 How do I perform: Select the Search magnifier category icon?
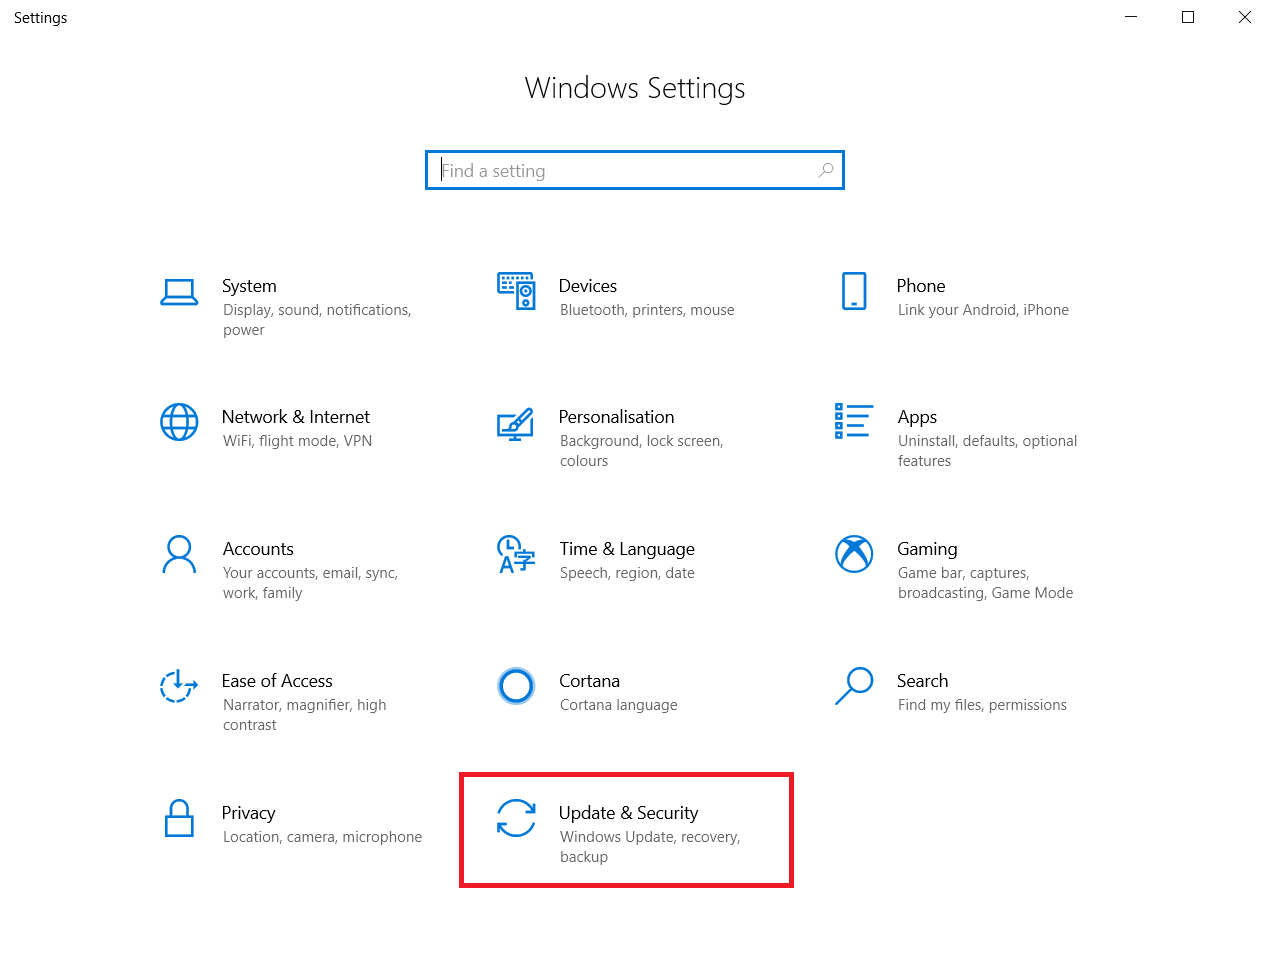tap(854, 686)
